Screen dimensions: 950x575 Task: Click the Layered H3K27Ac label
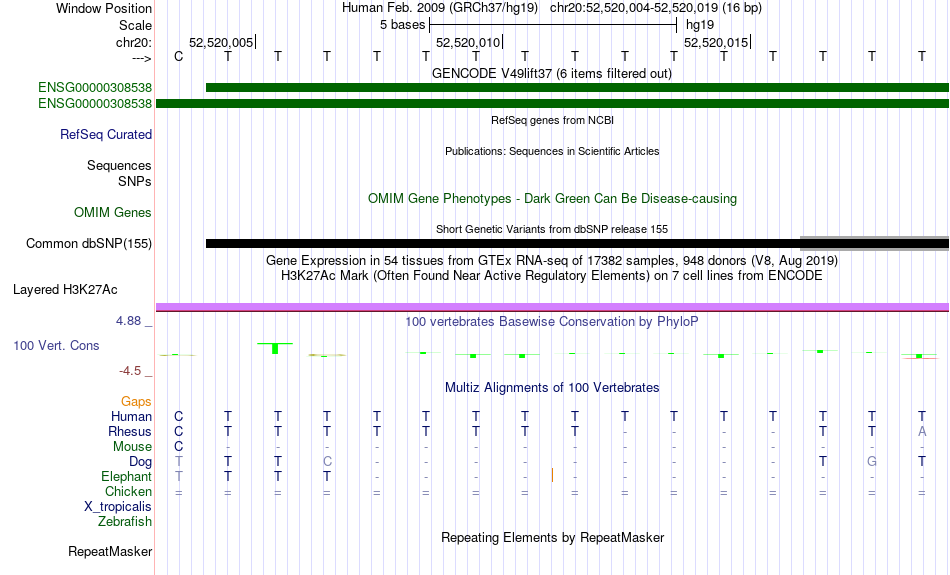[65, 290]
